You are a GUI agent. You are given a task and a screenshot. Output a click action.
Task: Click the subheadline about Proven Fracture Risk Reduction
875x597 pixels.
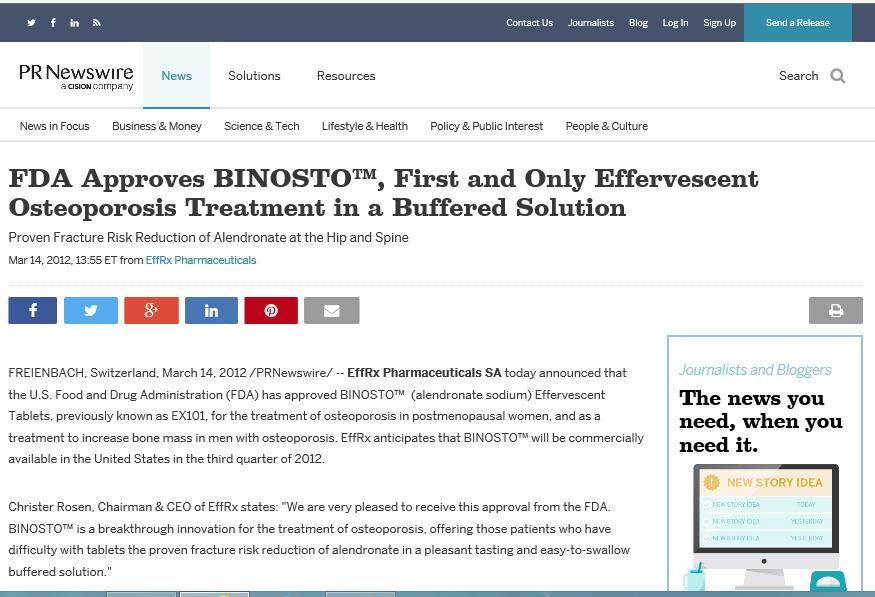[x=208, y=237]
